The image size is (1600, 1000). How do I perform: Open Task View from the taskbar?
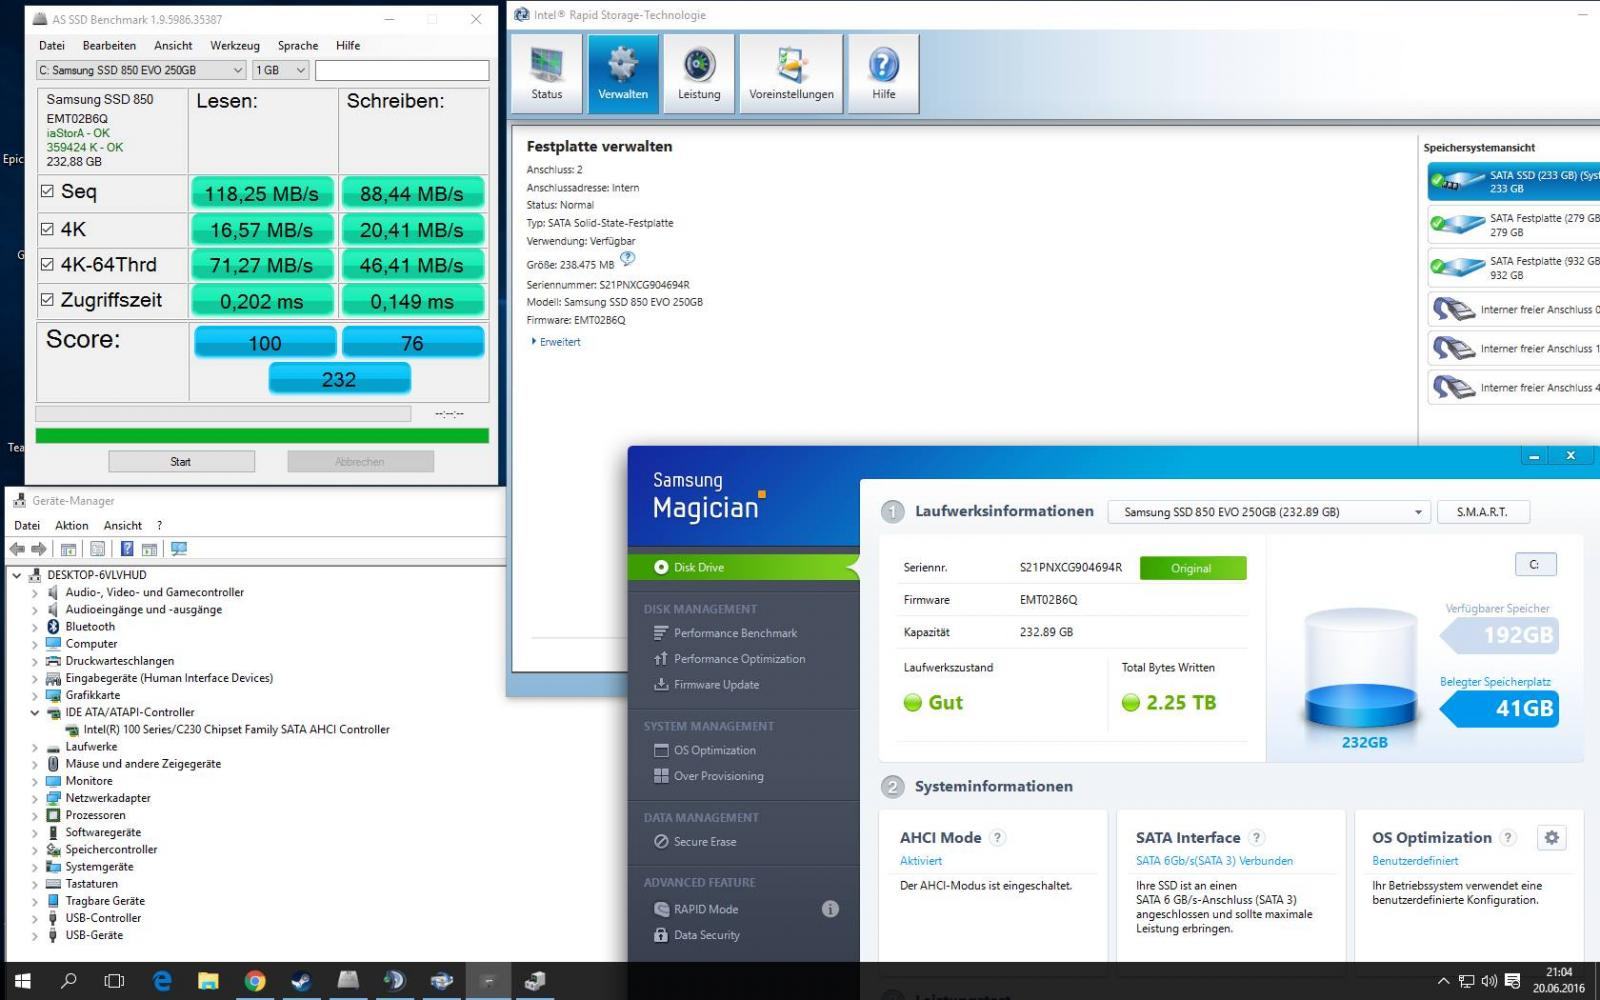tap(115, 981)
